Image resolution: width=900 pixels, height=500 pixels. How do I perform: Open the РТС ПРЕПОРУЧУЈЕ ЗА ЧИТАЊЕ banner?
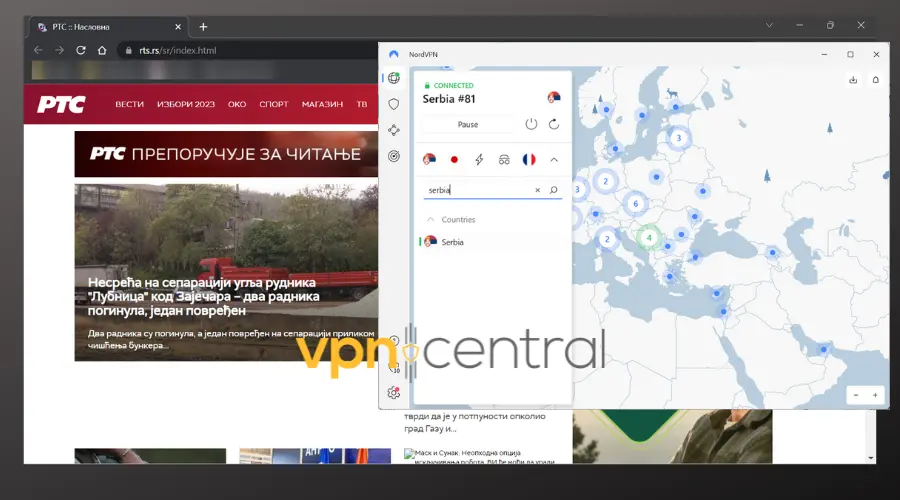(226, 154)
